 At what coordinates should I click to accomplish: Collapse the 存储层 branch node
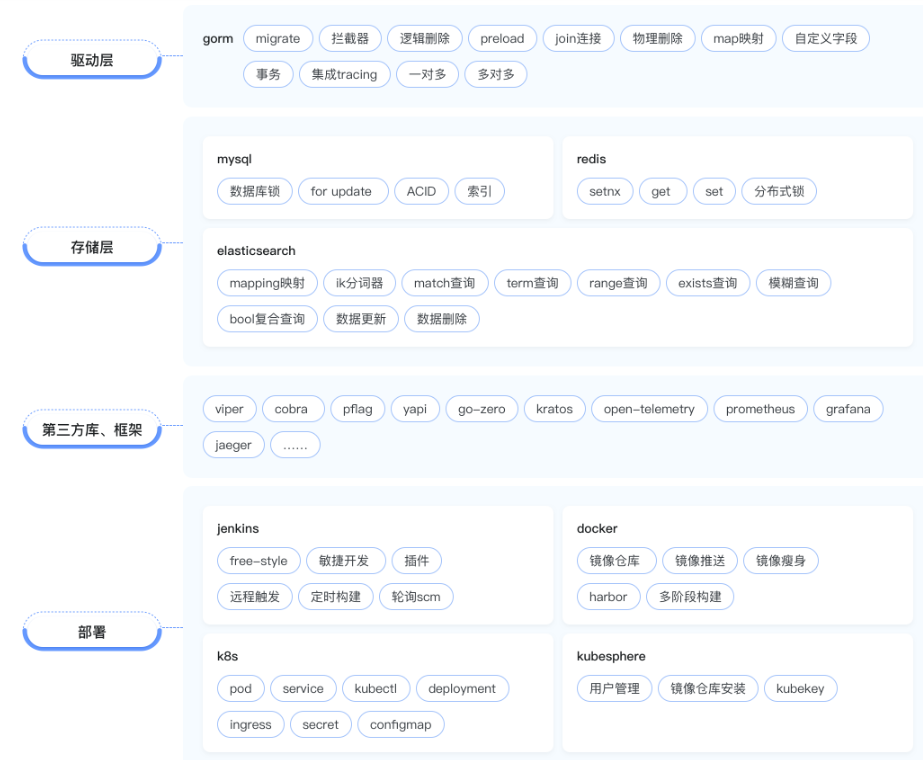point(91,246)
